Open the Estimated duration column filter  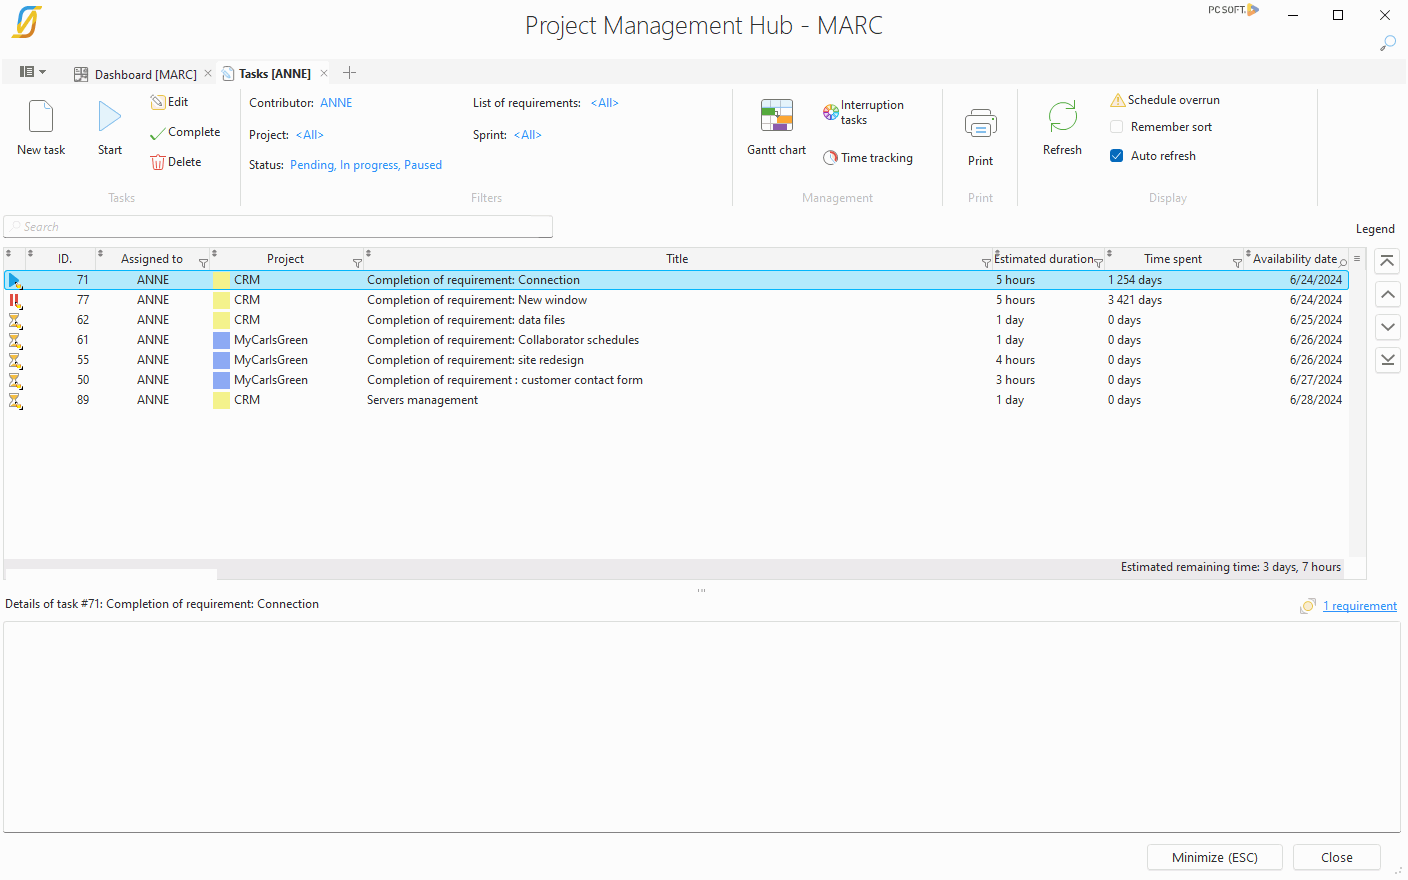tap(1098, 263)
